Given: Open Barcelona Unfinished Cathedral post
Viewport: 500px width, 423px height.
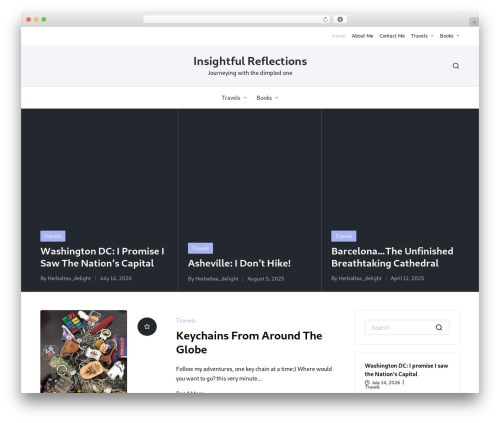Looking at the screenshot, I should 392,257.
